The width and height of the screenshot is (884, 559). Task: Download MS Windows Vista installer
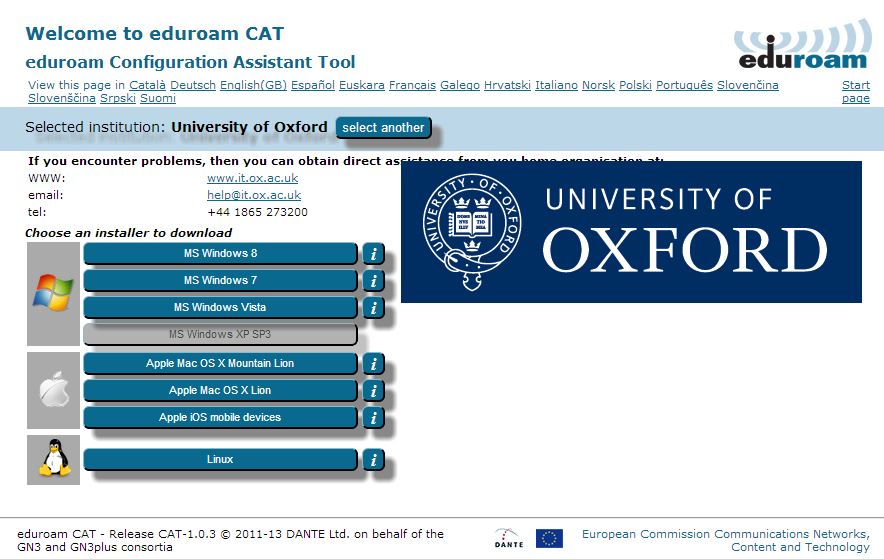coord(220,308)
